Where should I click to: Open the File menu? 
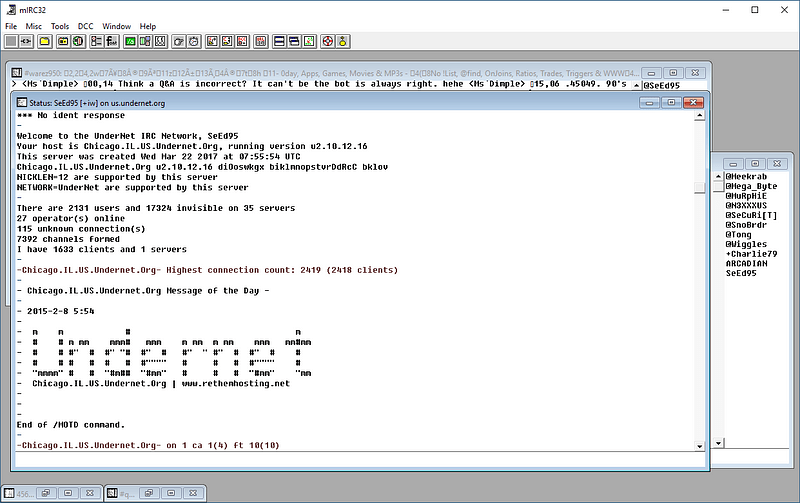coord(11,26)
